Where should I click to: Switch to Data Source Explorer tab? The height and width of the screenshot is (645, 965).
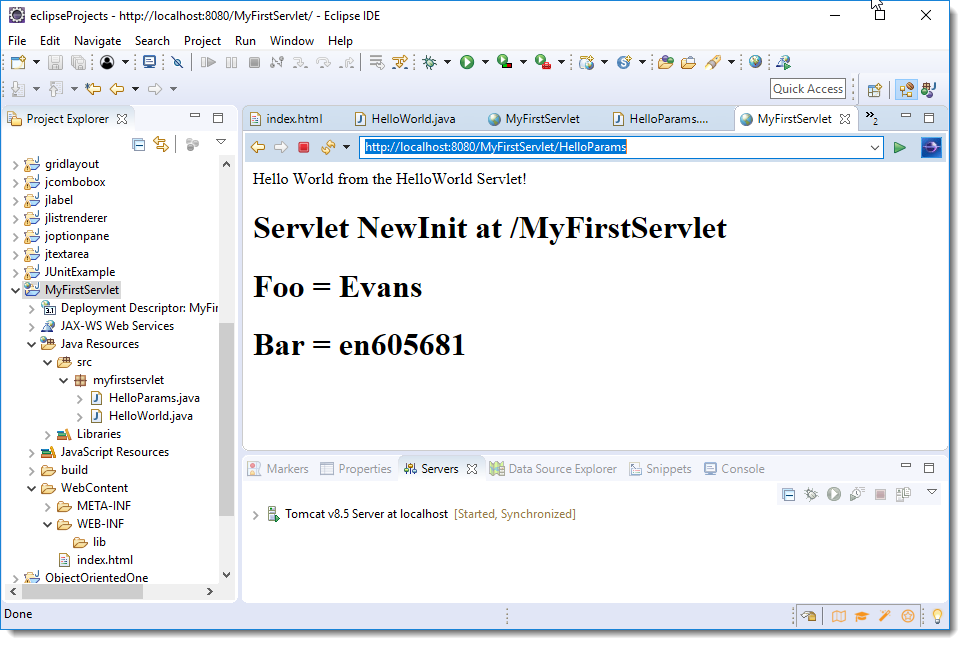553,469
